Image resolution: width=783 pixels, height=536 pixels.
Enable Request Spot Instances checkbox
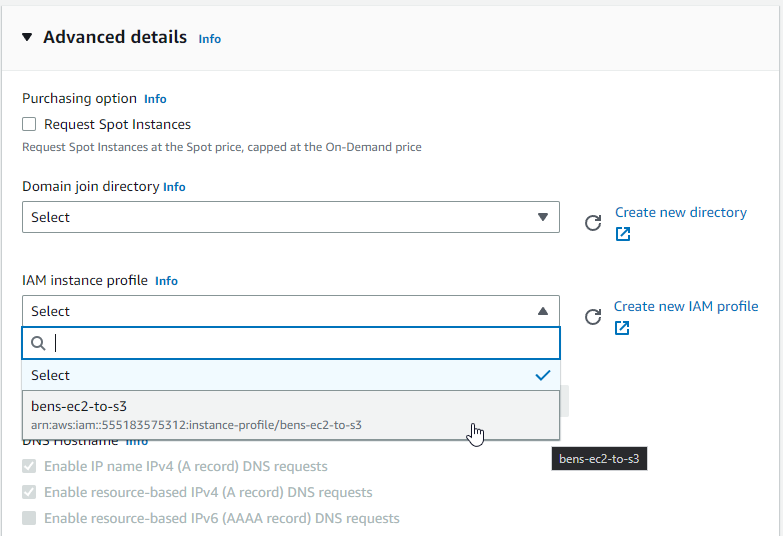(x=29, y=124)
